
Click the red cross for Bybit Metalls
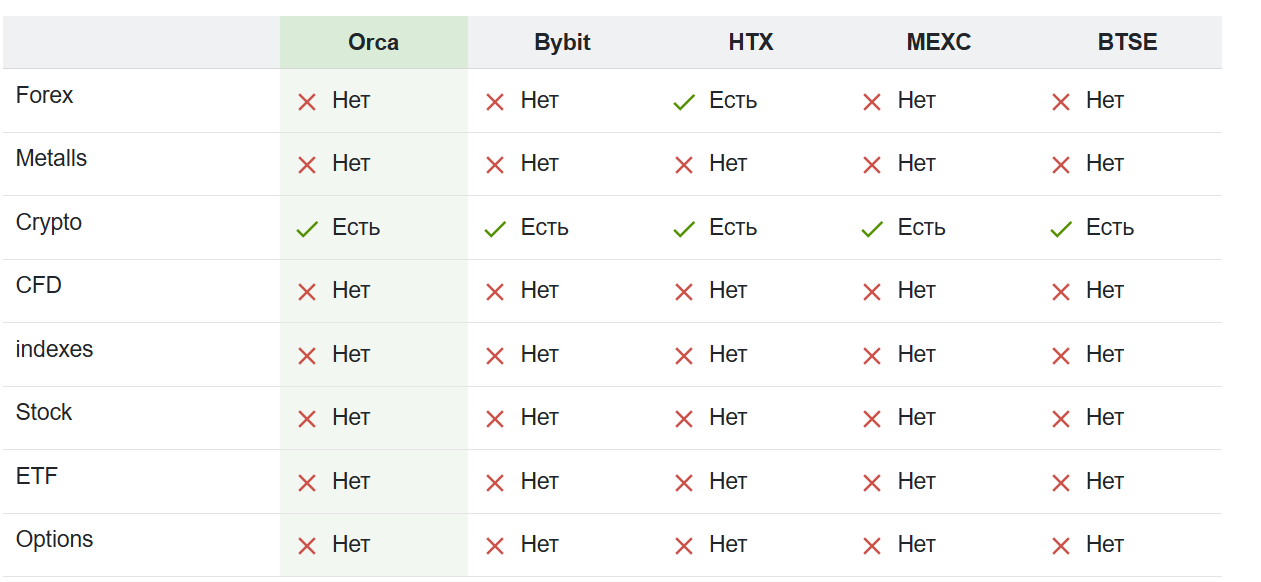point(495,165)
